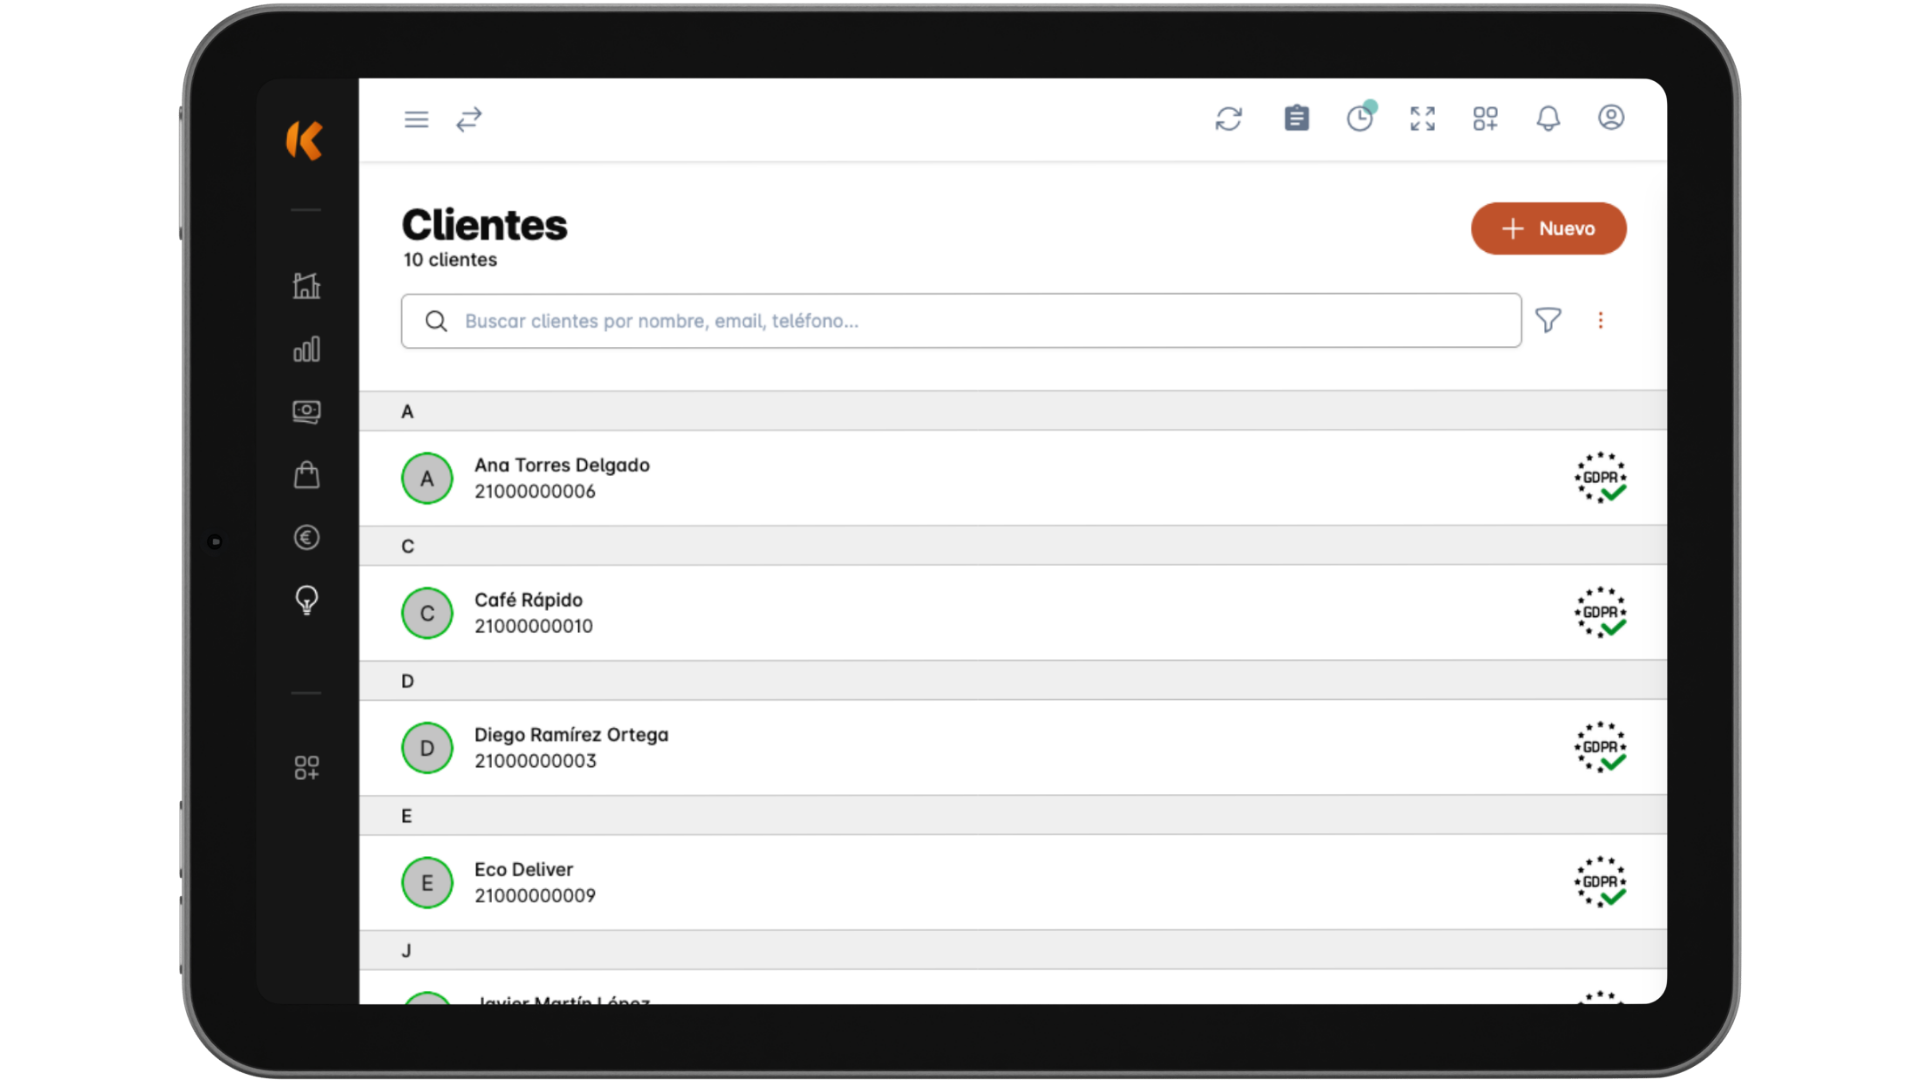Open the clipboard orders icon
The image size is (1920, 1080).
(1296, 118)
